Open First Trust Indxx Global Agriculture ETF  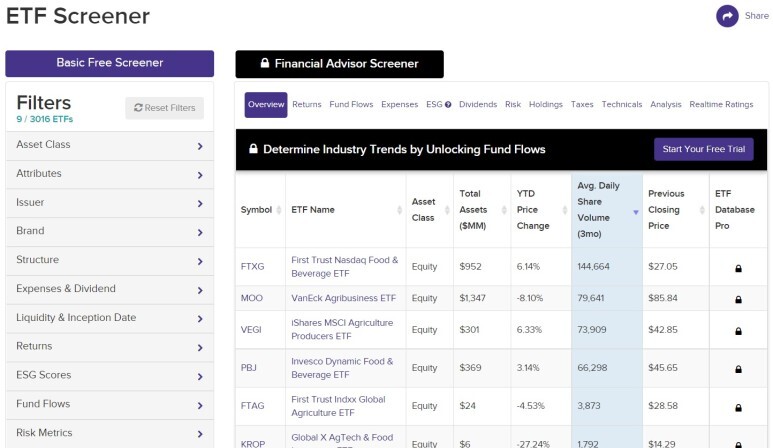pyautogui.click(x=338, y=406)
